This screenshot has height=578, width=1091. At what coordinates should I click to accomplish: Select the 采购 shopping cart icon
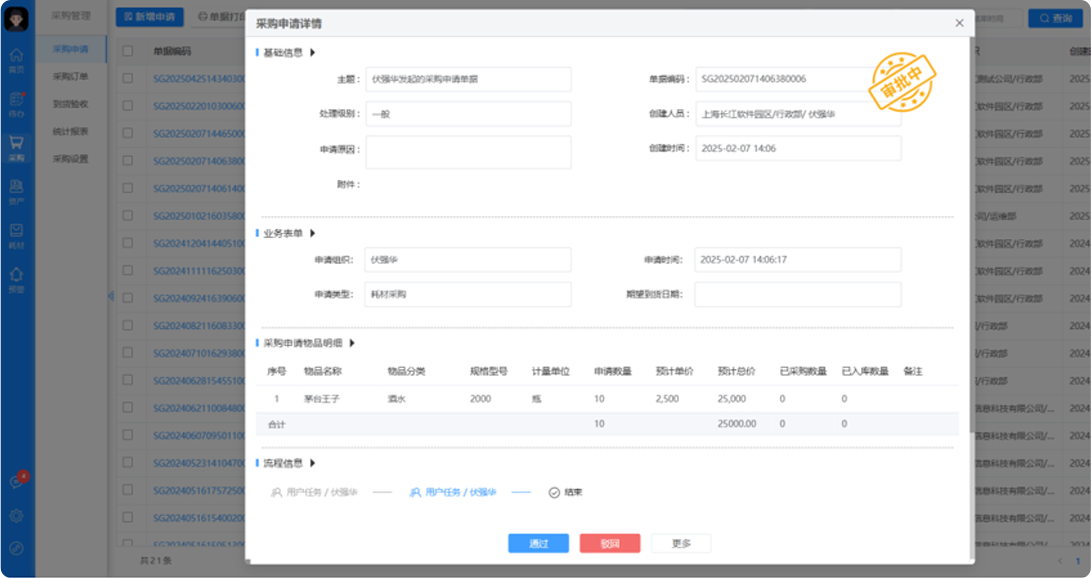pyautogui.click(x=16, y=146)
